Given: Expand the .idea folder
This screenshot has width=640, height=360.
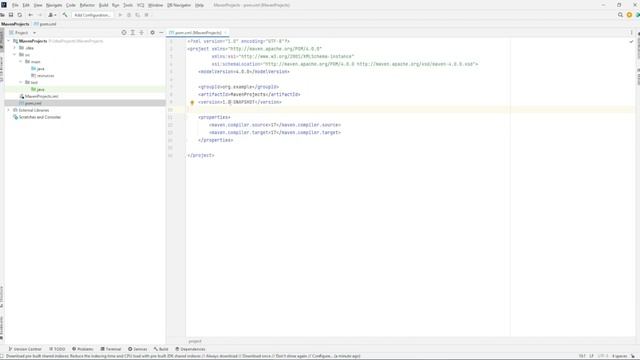Looking at the screenshot, I should tap(15, 48).
